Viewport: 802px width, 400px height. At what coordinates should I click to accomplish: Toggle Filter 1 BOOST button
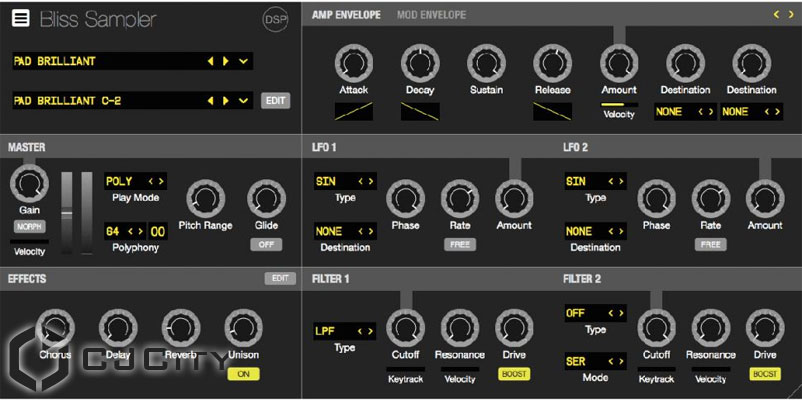[515, 374]
